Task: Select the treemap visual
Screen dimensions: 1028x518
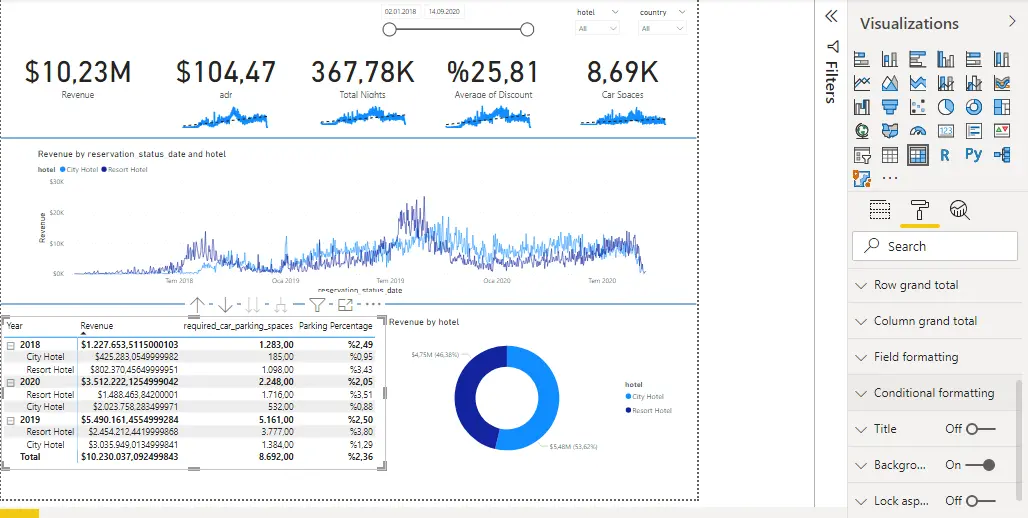Action: 1002,107
